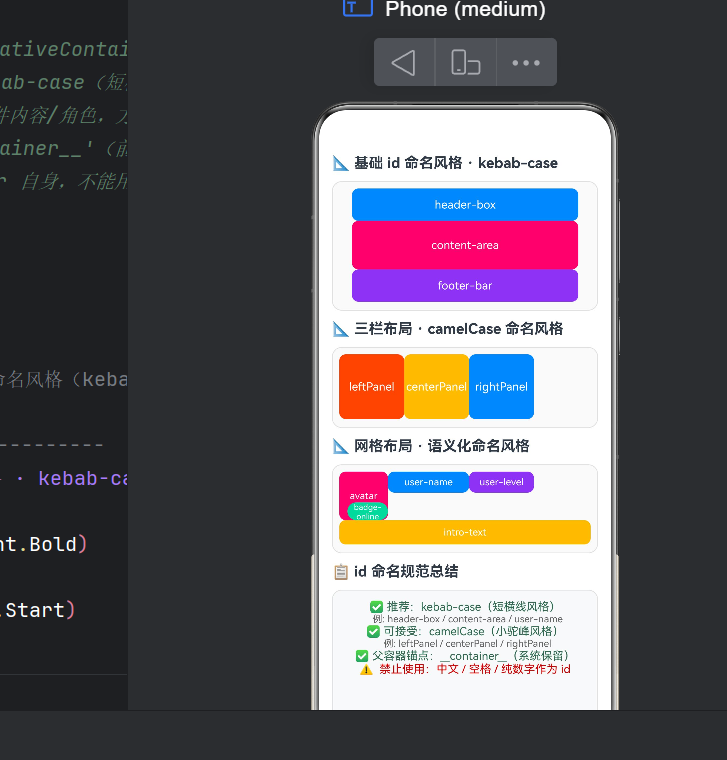This screenshot has width=727, height=760.
Task: Click the 'ativeContai' comment line in editor
Action: click(63, 49)
